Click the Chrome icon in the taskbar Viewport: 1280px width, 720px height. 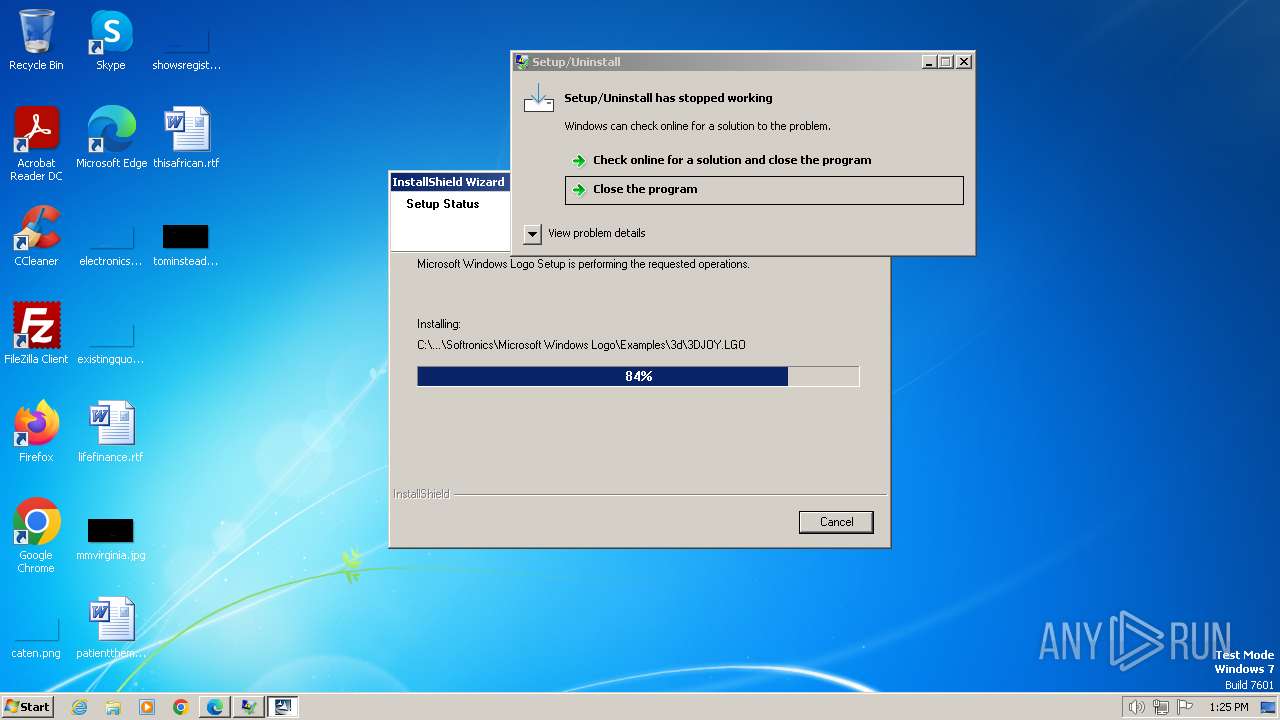(x=181, y=707)
